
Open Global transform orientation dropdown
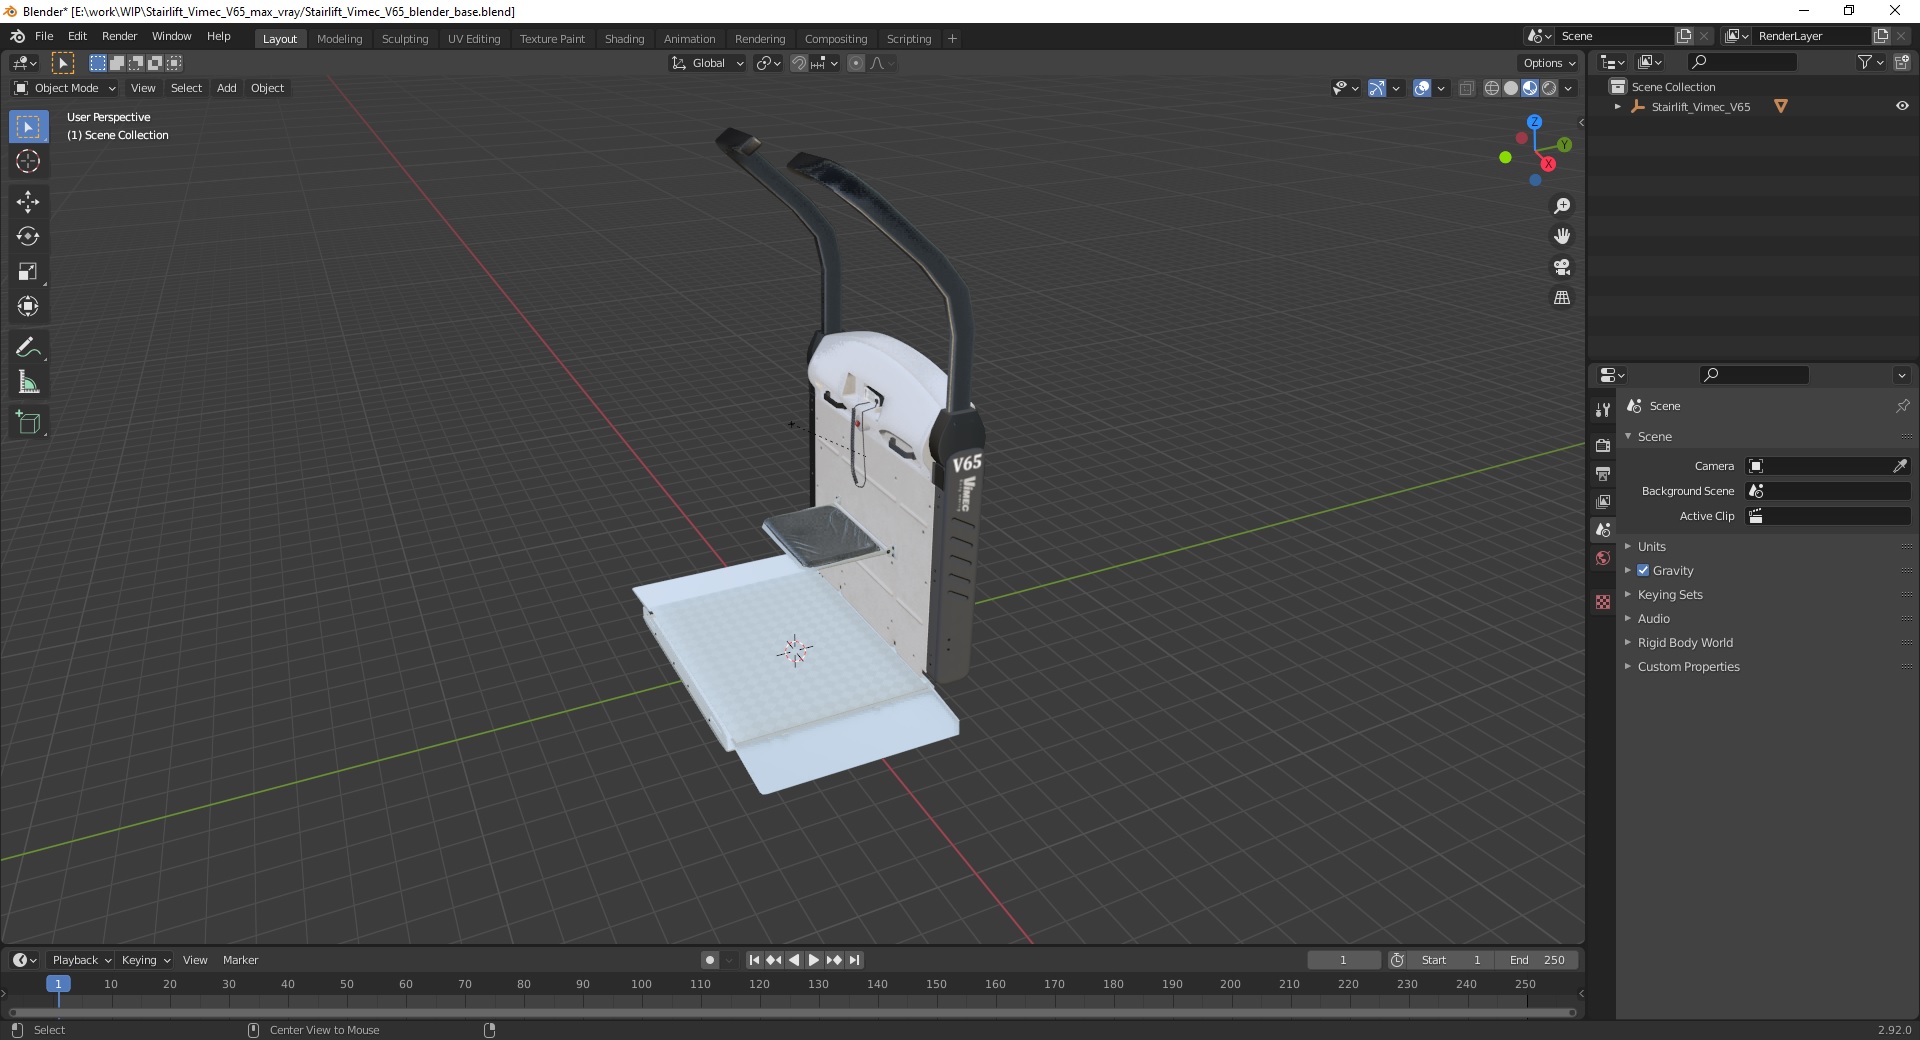click(707, 63)
